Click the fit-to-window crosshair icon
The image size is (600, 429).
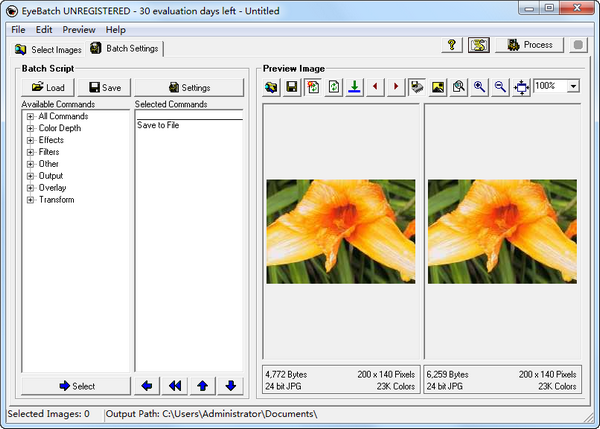tap(521, 87)
